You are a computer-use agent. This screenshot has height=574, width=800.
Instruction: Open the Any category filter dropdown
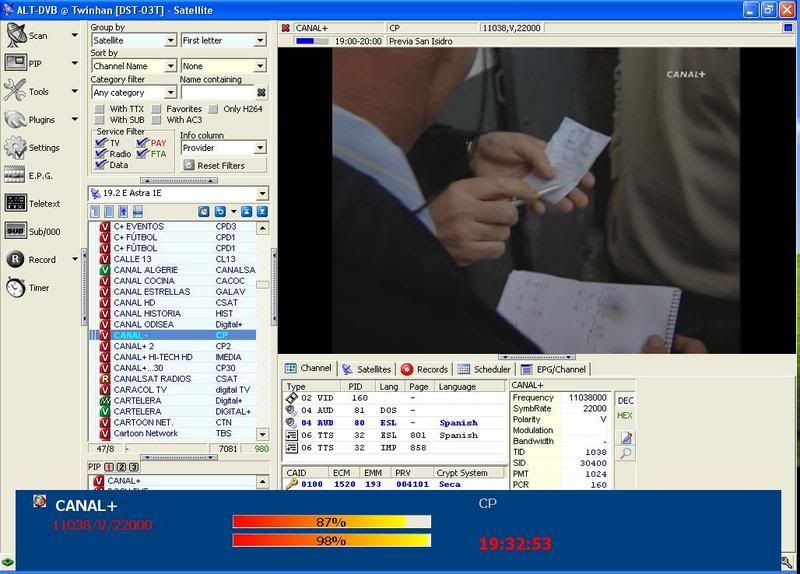(x=170, y=92)
